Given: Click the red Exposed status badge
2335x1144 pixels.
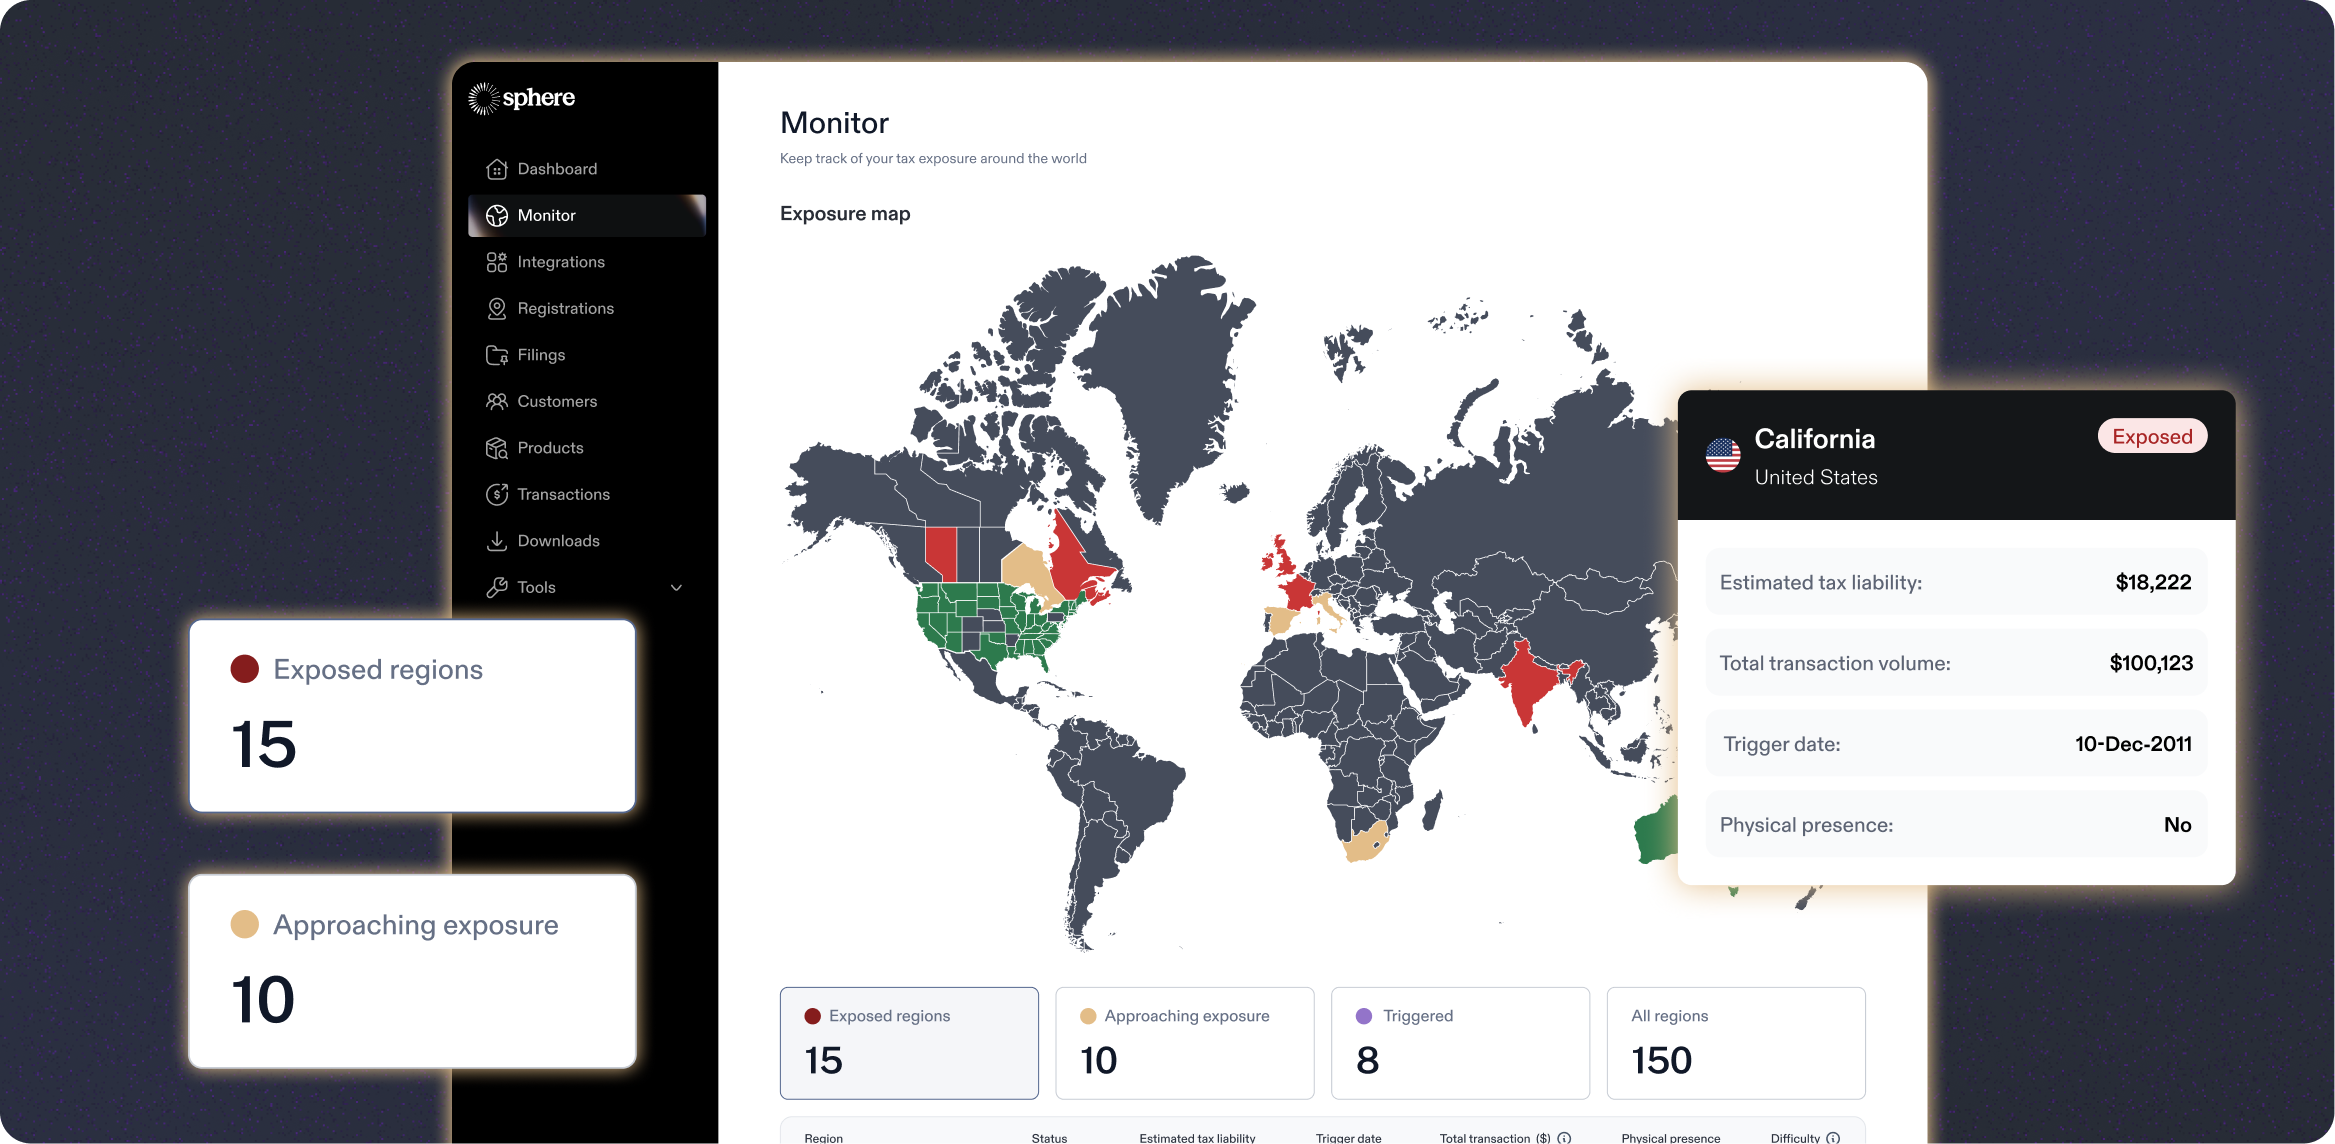Looking at the screenshot, I should (2151, 437).
